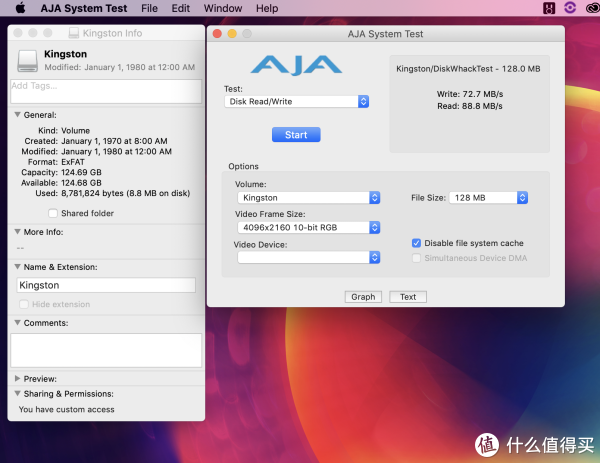Click Kingston/DiskWhackTest - 128.0 MB text
This screenshot has height=463, width=600.
468,69
